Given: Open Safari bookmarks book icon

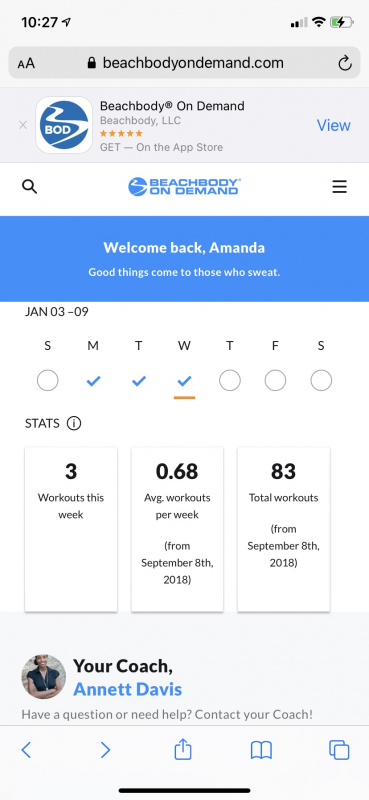Looking at the screenshot, I should point(261,751).
